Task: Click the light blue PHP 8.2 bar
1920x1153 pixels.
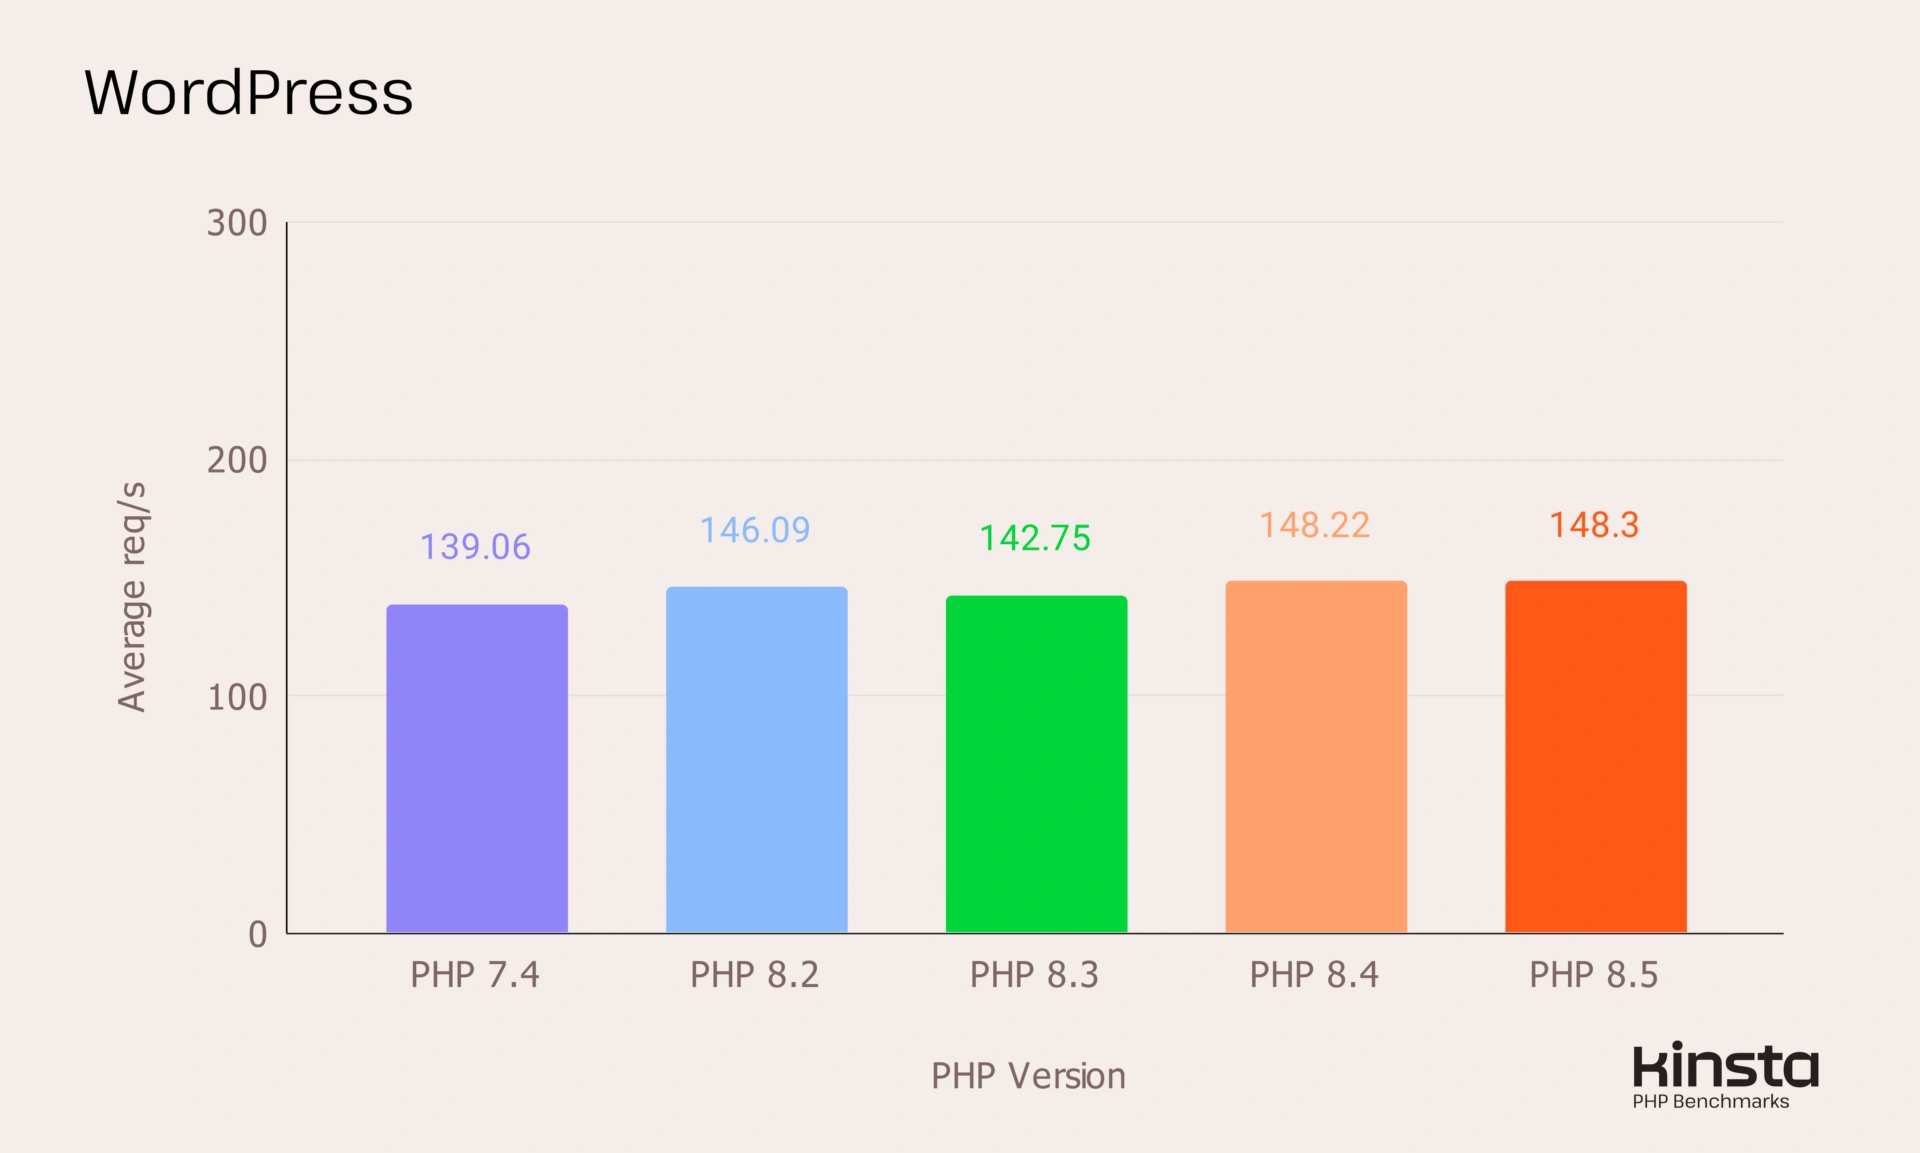Action: 756,760
